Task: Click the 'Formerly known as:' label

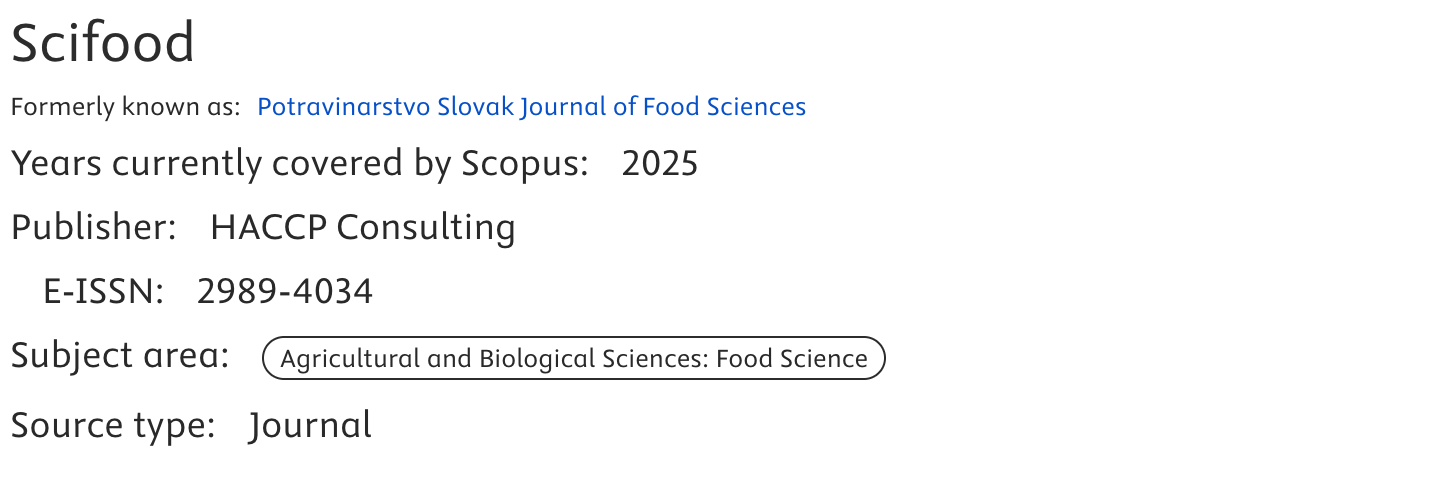Action: point(126,107)
